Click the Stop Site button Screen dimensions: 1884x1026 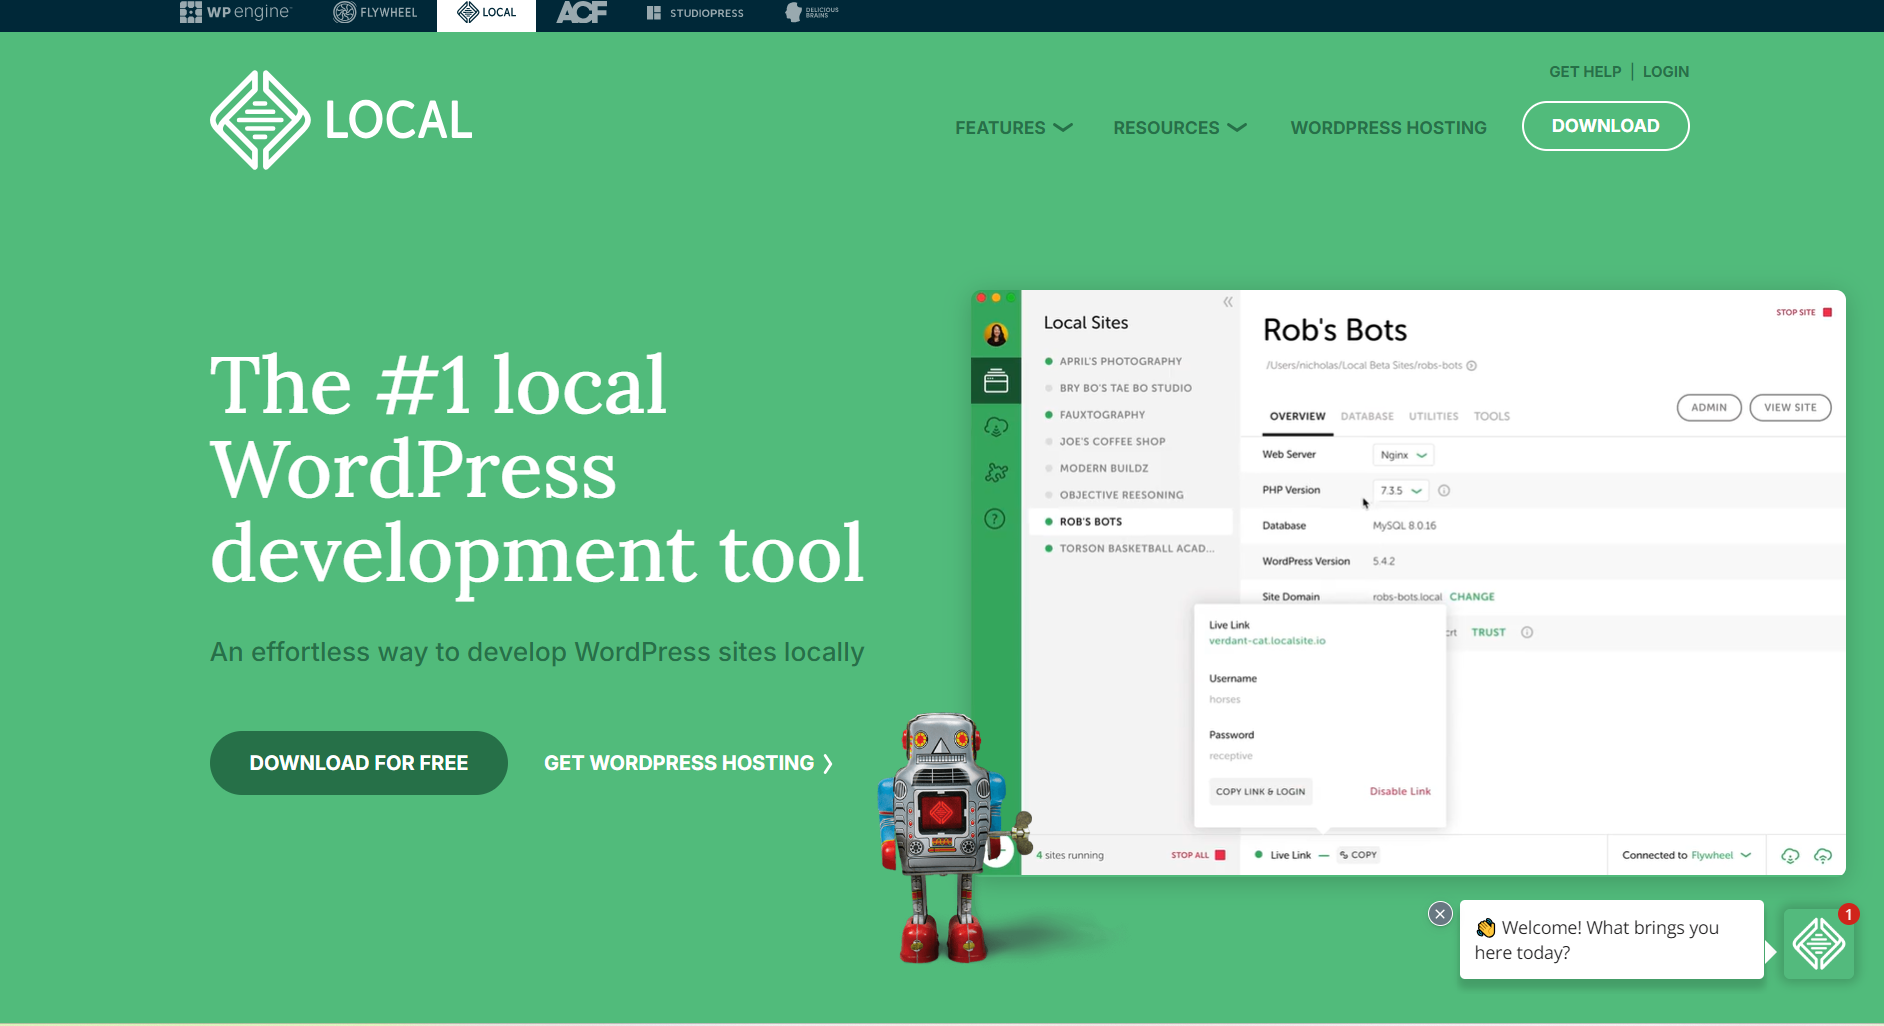point(1804,312)
